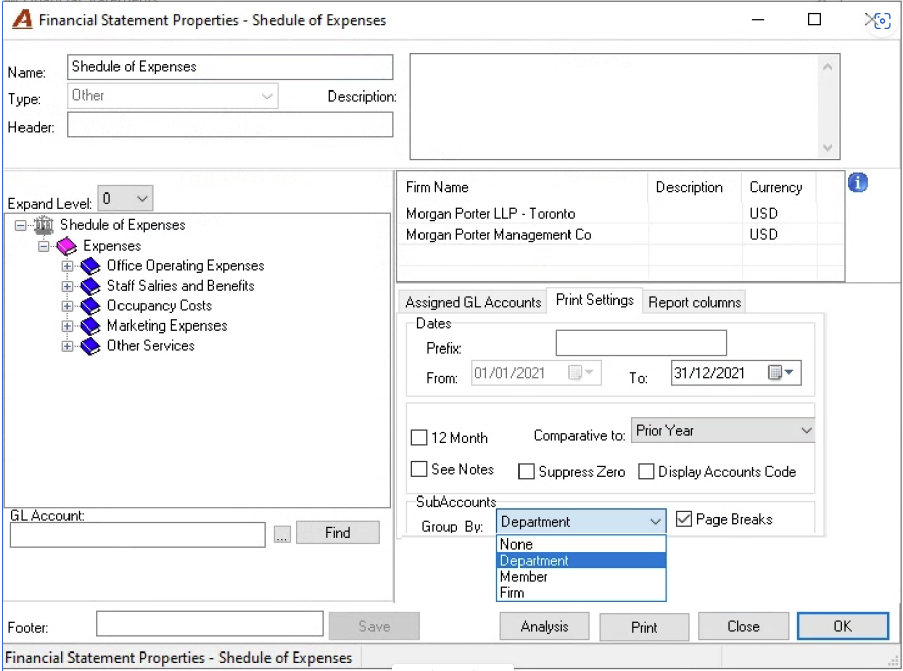Switch to Assigned GL Accounts tab
The width and height of the screenshot is (903, 671).
pos(473,302)
